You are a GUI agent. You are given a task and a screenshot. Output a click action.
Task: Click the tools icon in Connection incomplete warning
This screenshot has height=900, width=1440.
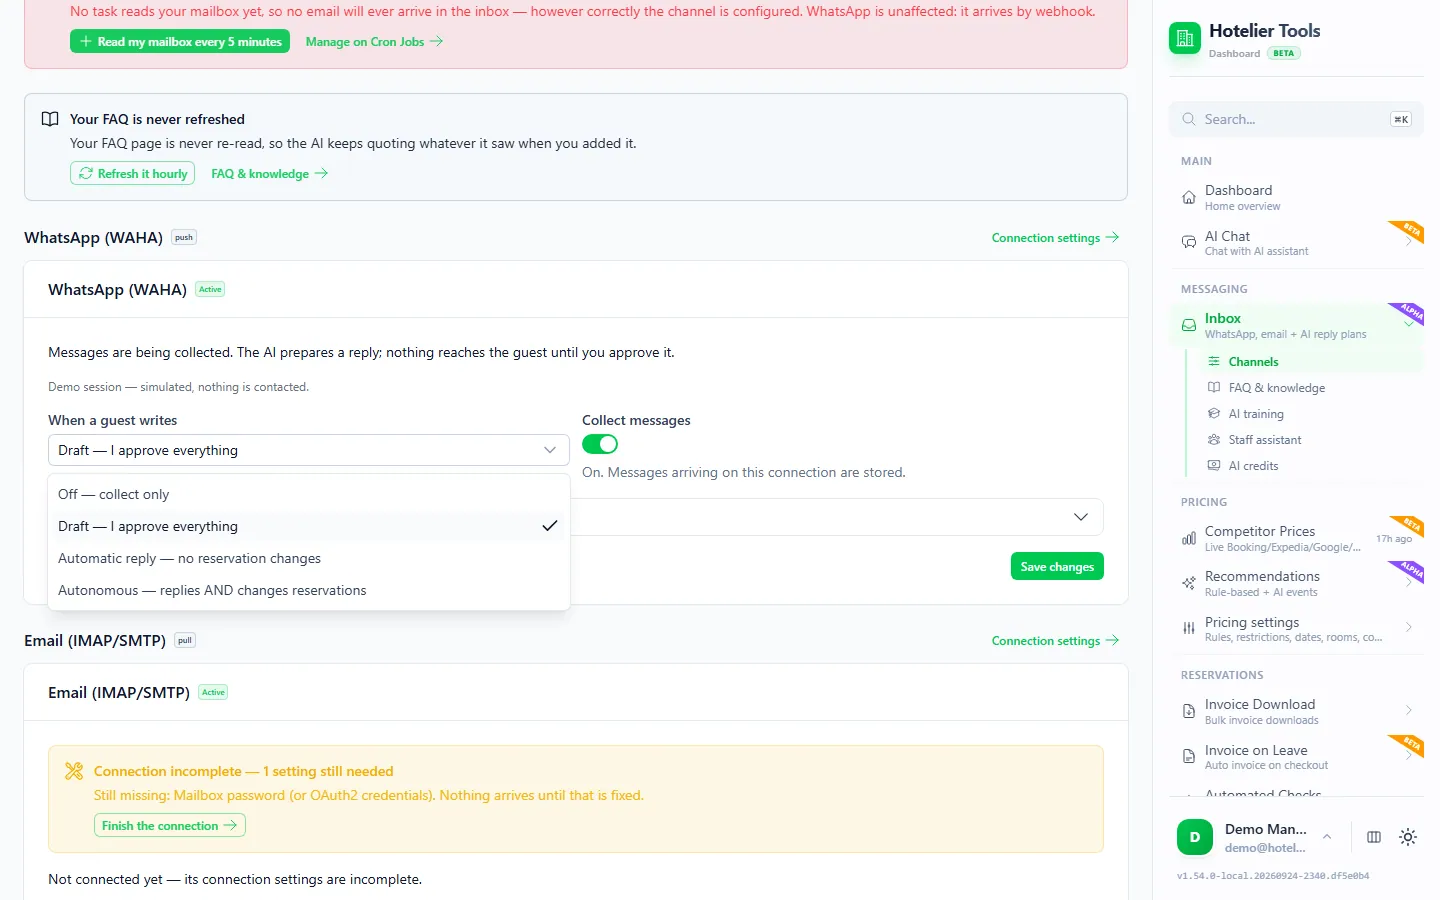click(74, 771)
